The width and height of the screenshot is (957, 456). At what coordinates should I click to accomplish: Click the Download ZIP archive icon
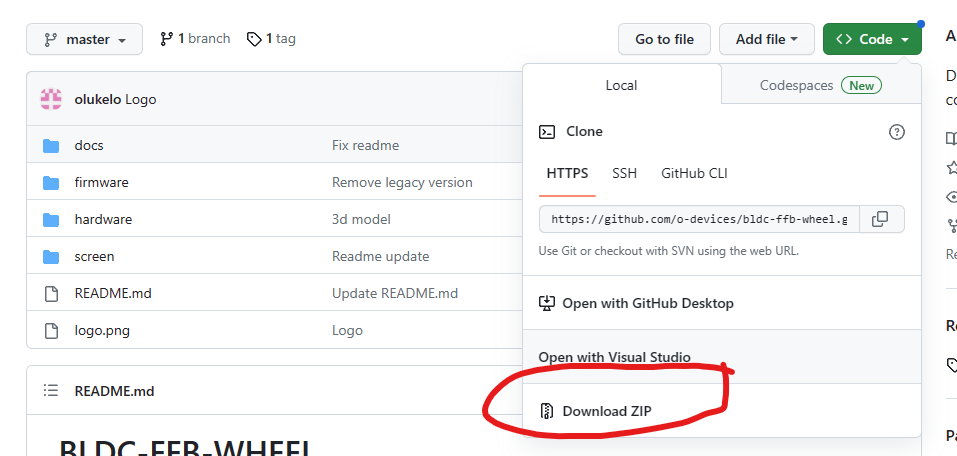point(547,411)
